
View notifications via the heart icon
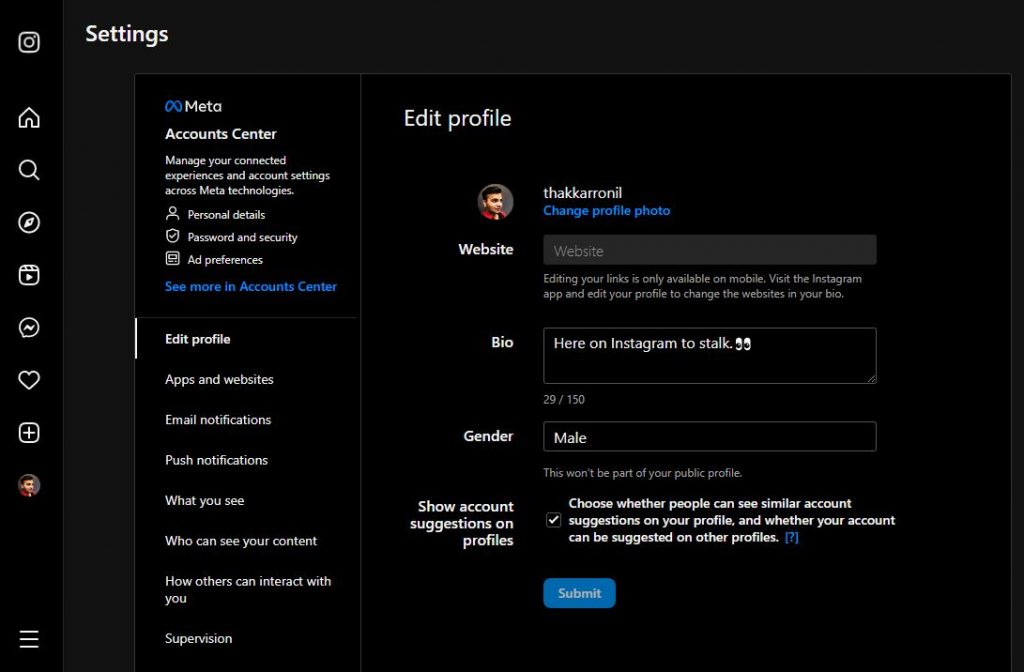[28, 380]
